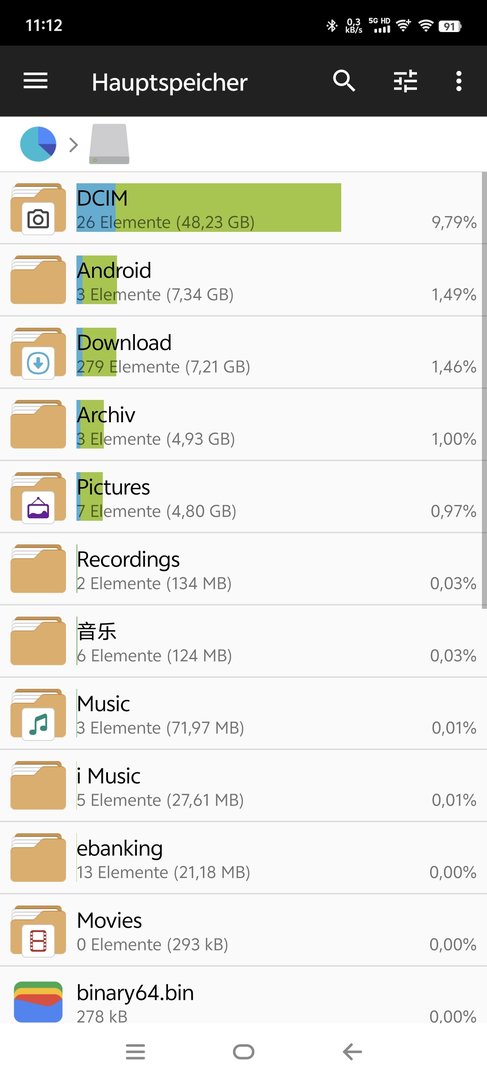Open the filter sliders settings icon

[405, 82]
